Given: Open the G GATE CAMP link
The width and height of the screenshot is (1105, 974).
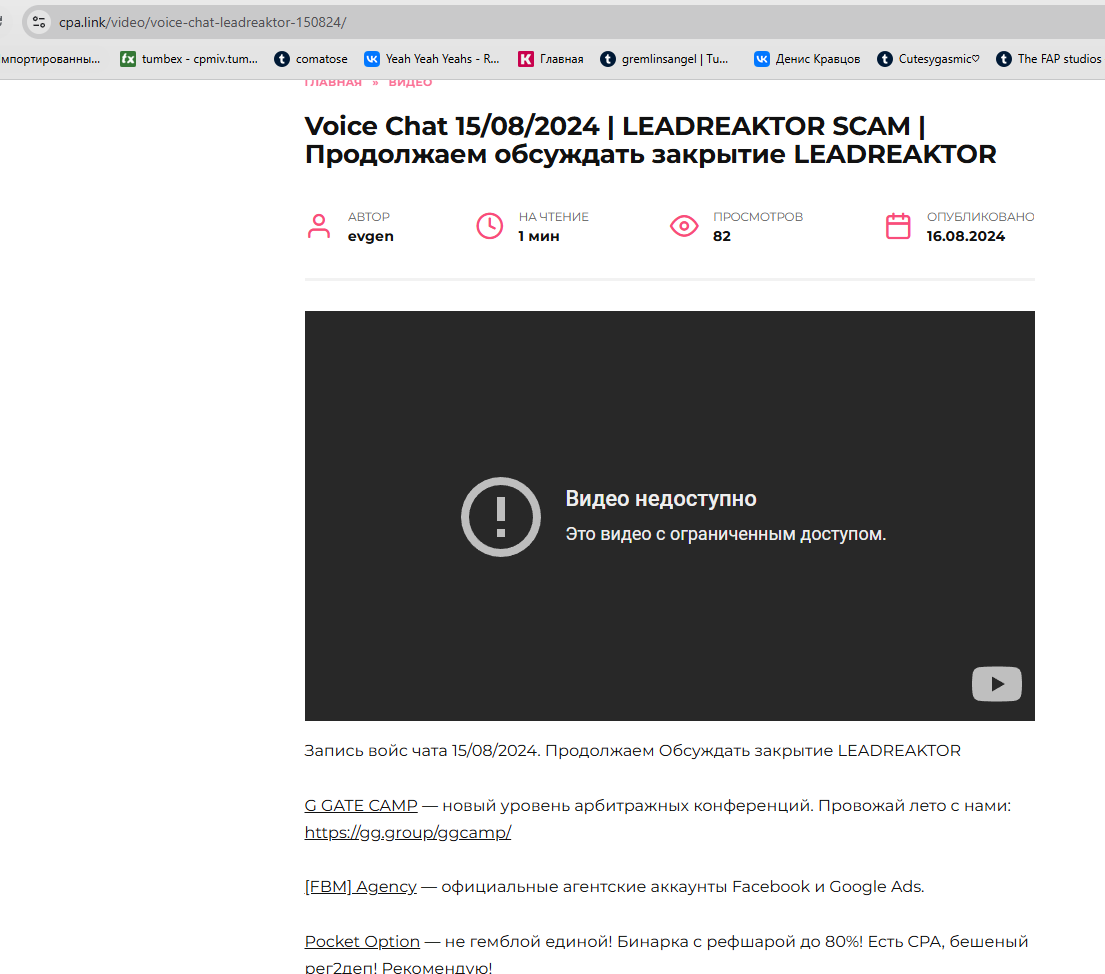Looking at the screenshot, I should [361, 806].
